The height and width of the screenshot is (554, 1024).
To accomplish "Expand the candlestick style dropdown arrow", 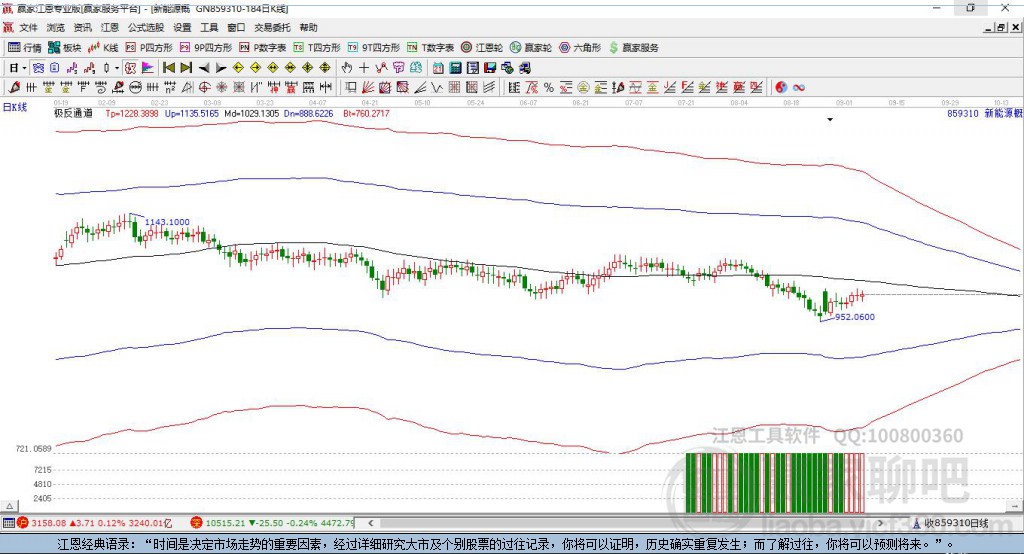I will 117,68.
